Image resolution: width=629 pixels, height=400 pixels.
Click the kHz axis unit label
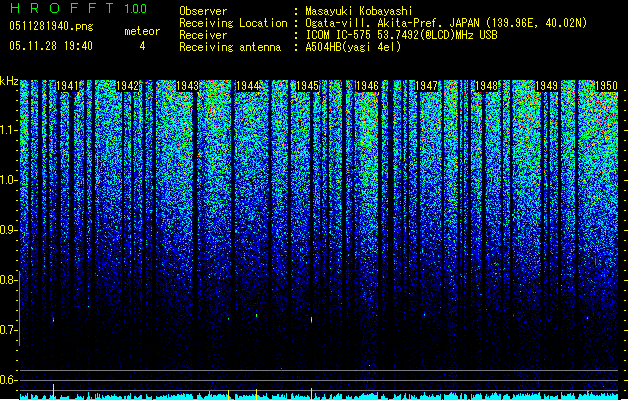point(9,81)
